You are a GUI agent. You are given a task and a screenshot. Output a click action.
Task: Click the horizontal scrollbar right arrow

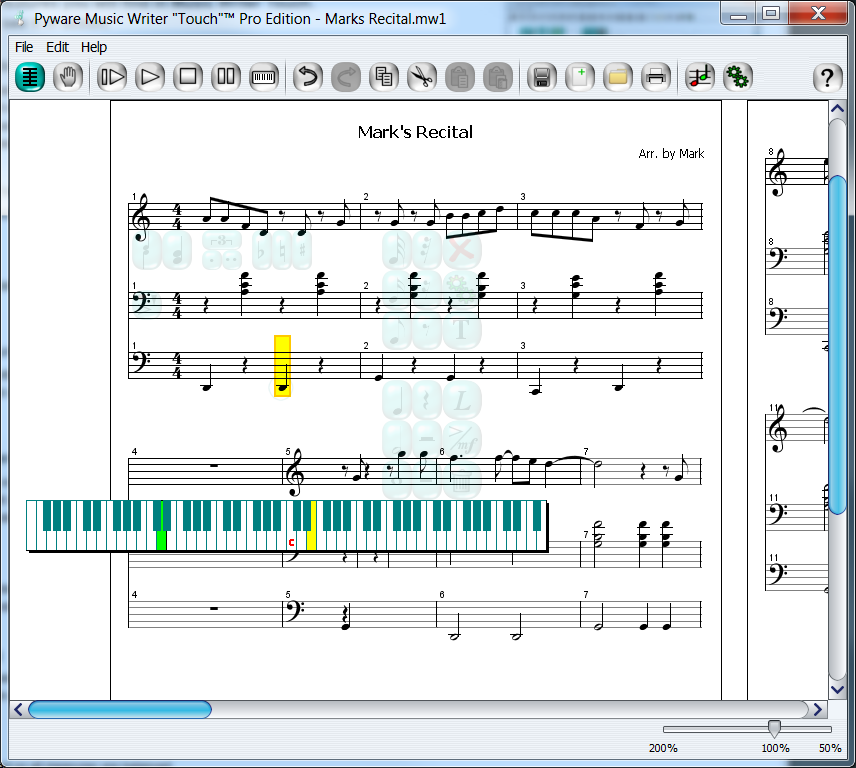tap(817, 710)
